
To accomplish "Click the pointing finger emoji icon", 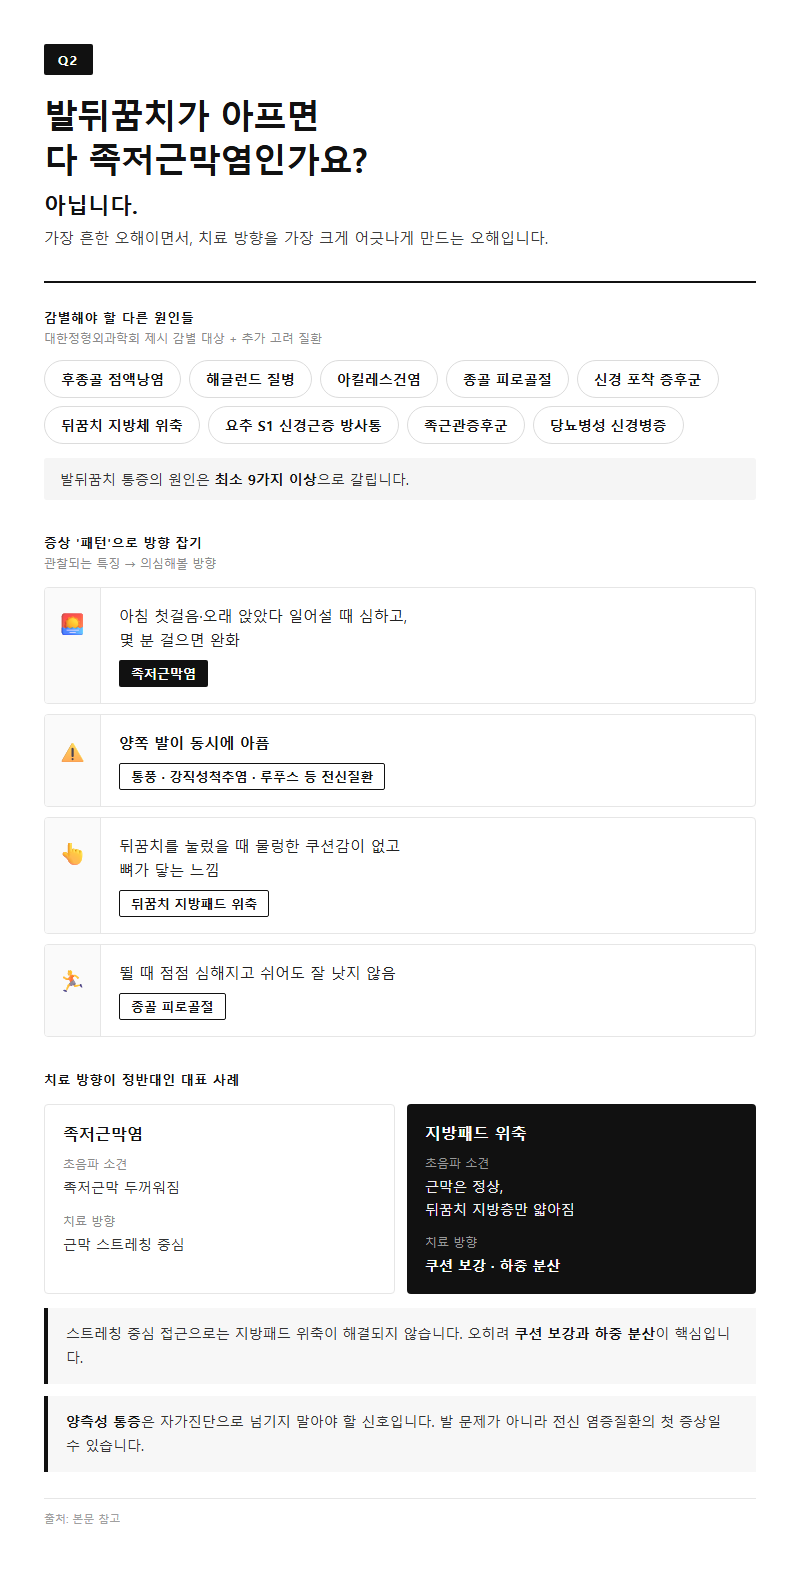I will click(x=72, y=854).
